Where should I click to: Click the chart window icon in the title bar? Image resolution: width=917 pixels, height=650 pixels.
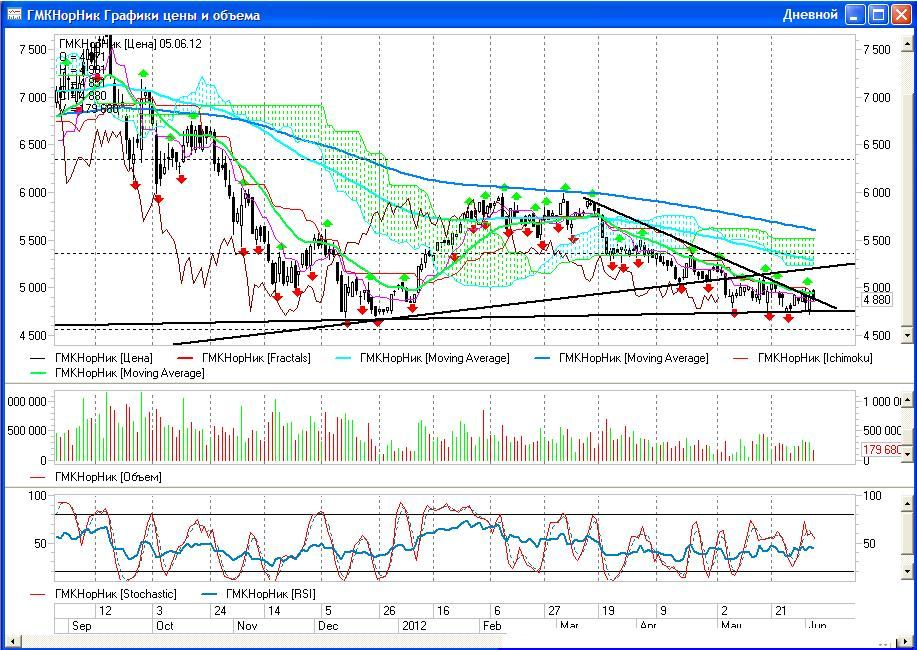click(13, 15)
